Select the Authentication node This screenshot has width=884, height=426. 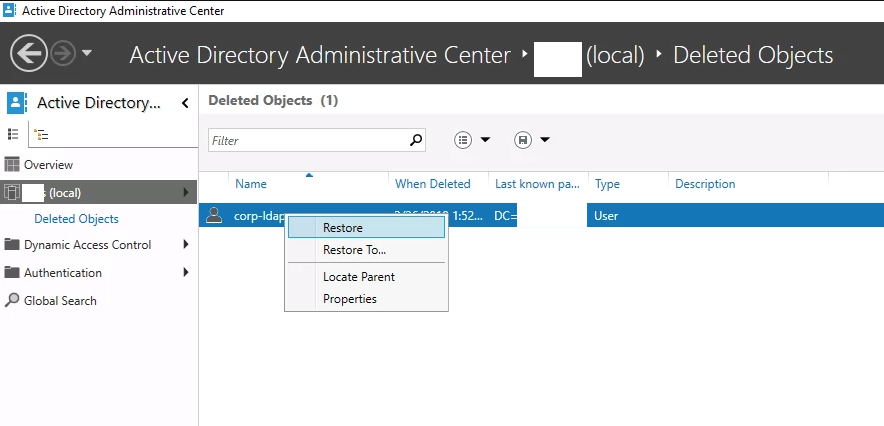pos(63,273)
